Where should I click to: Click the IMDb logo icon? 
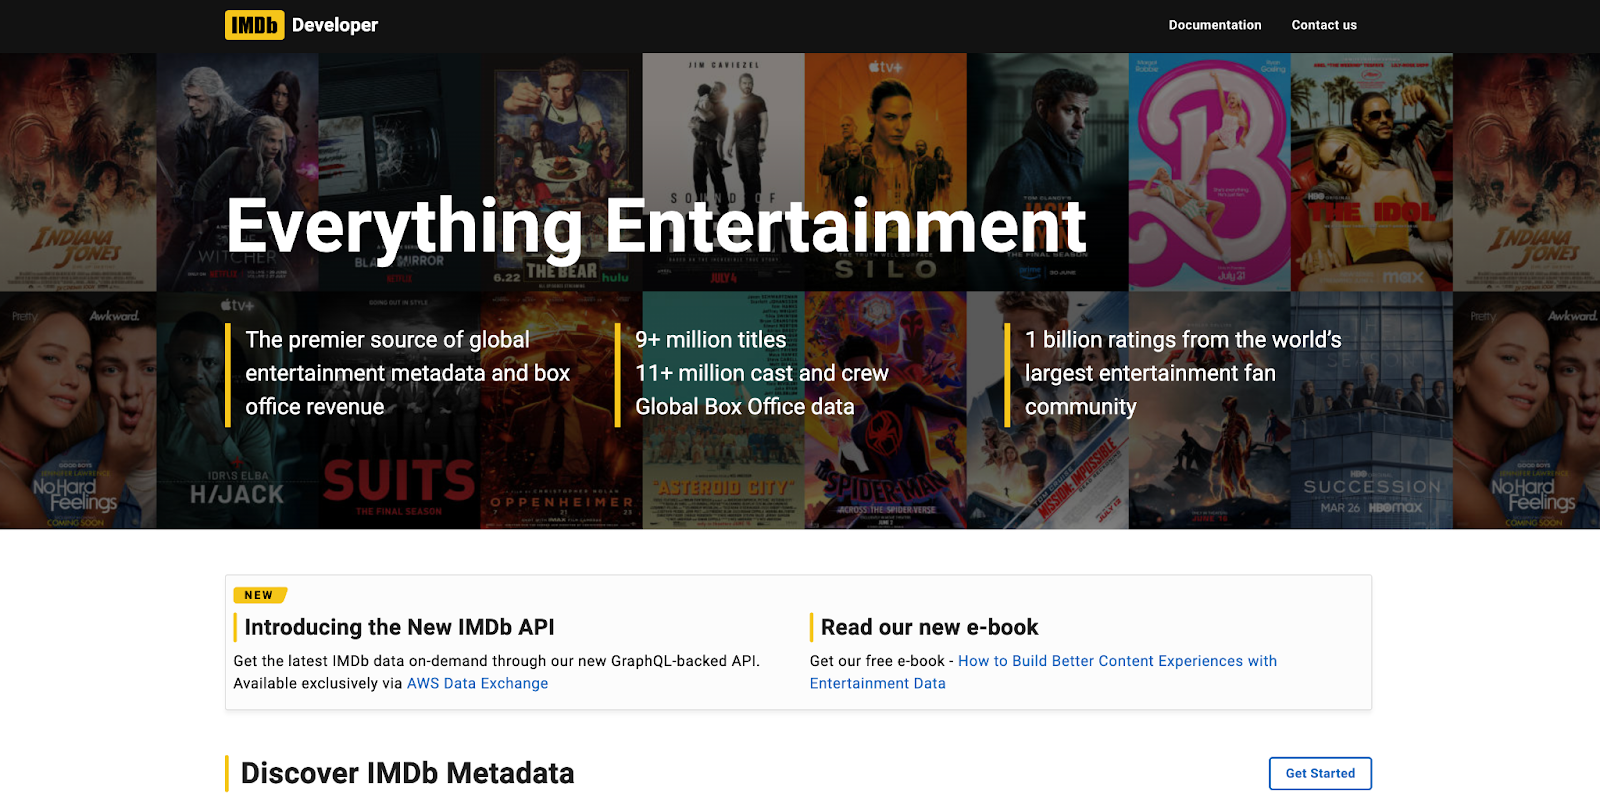pos(254,25)
